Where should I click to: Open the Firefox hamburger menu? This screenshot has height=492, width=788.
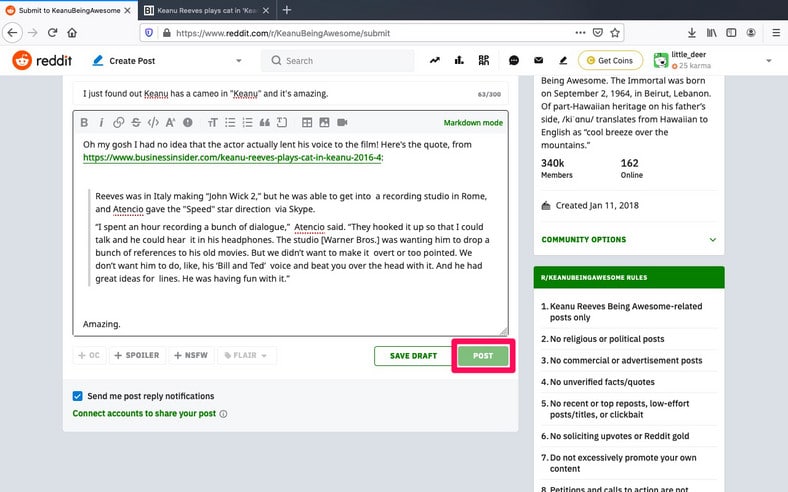point(776,33)
